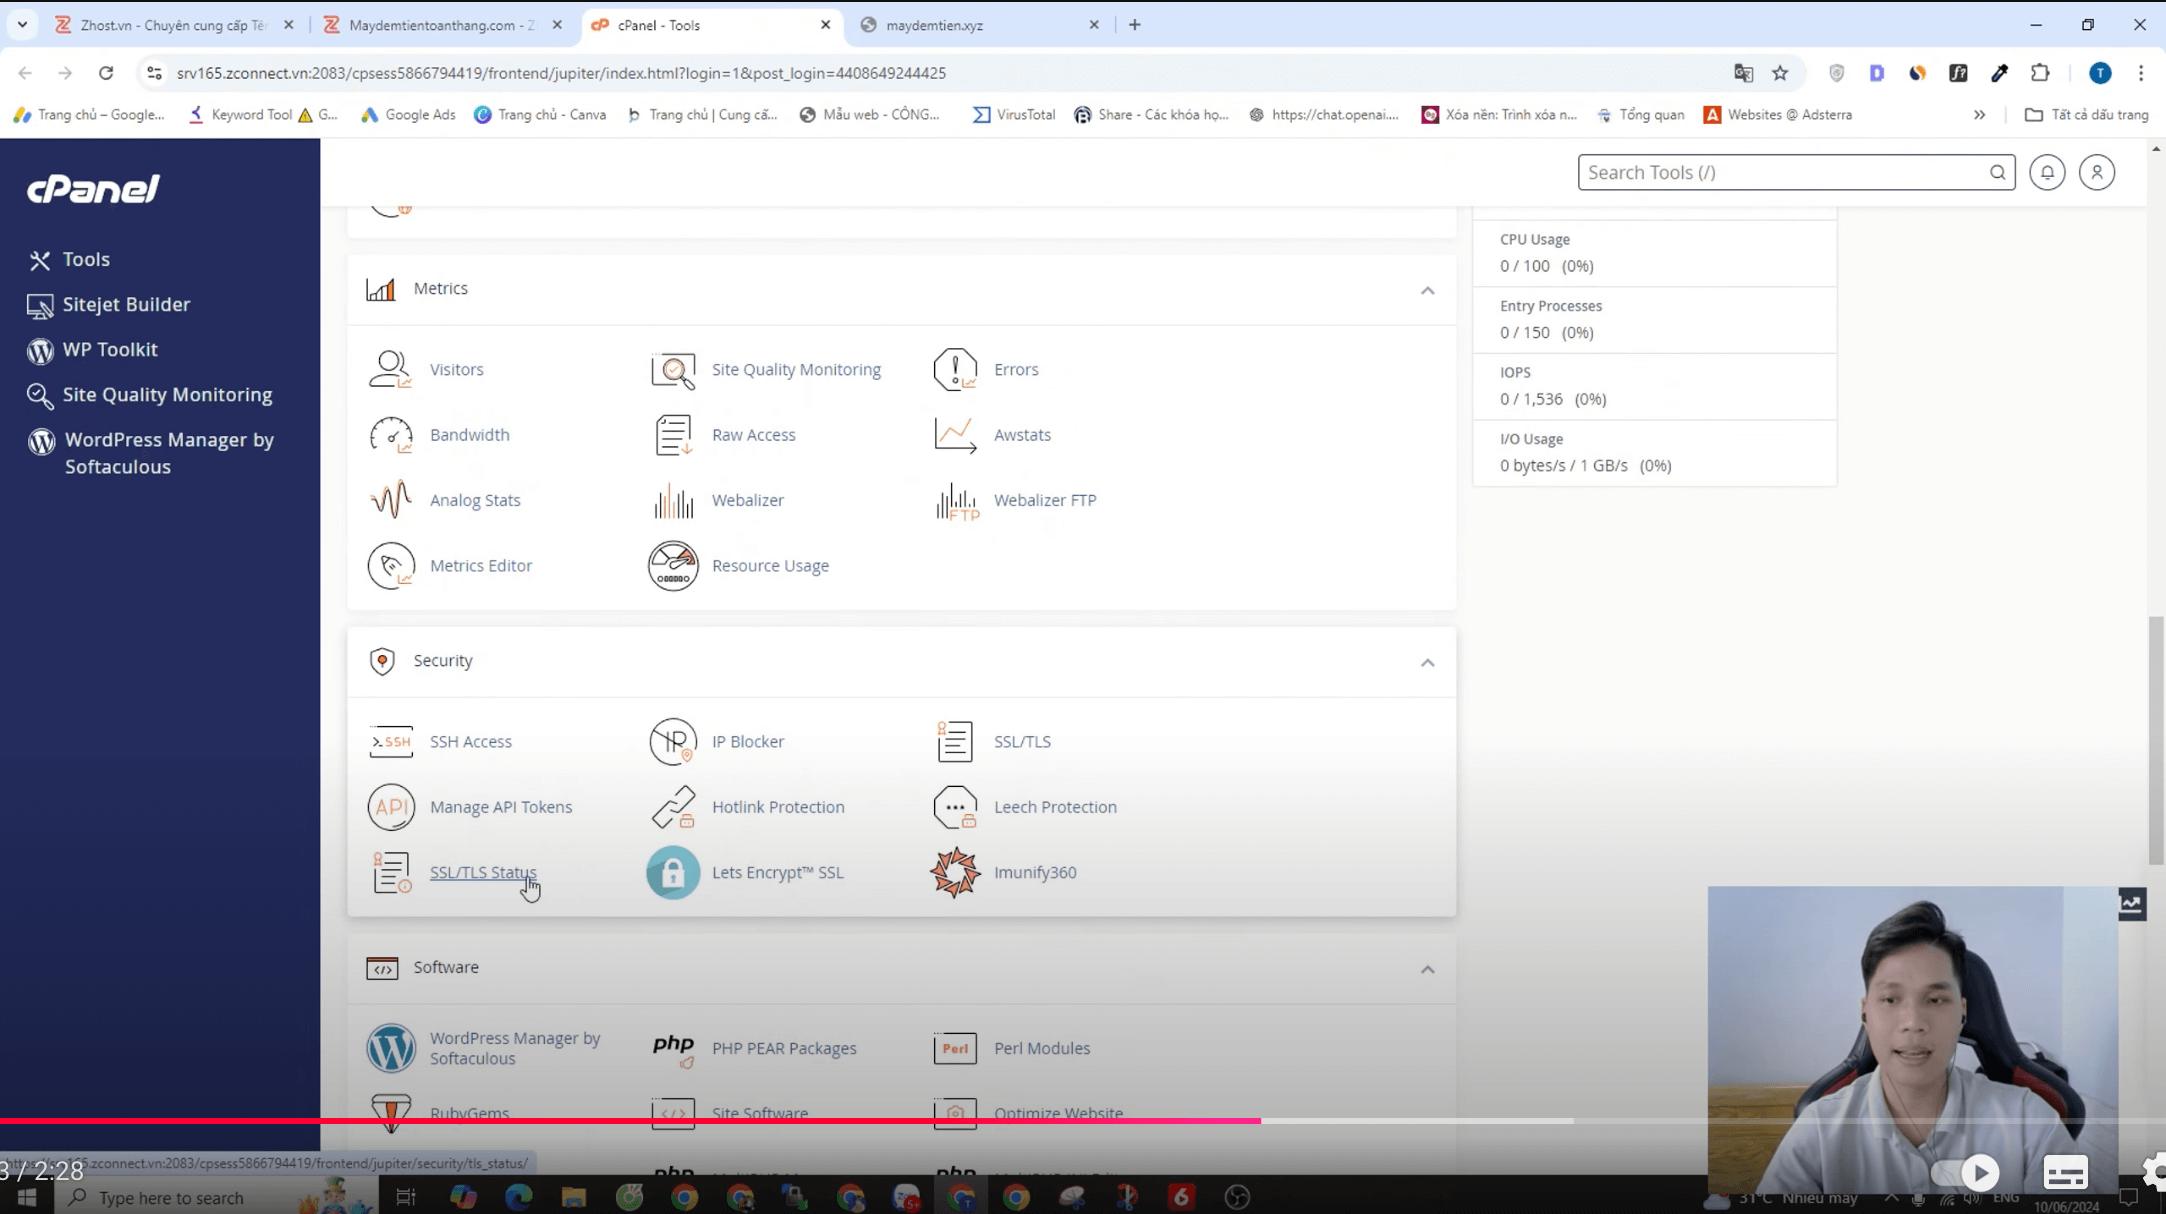This screenshot has width=2166, height=1214.
Task: Select the Bandwidth tool
Action: [x=469, y=434]
